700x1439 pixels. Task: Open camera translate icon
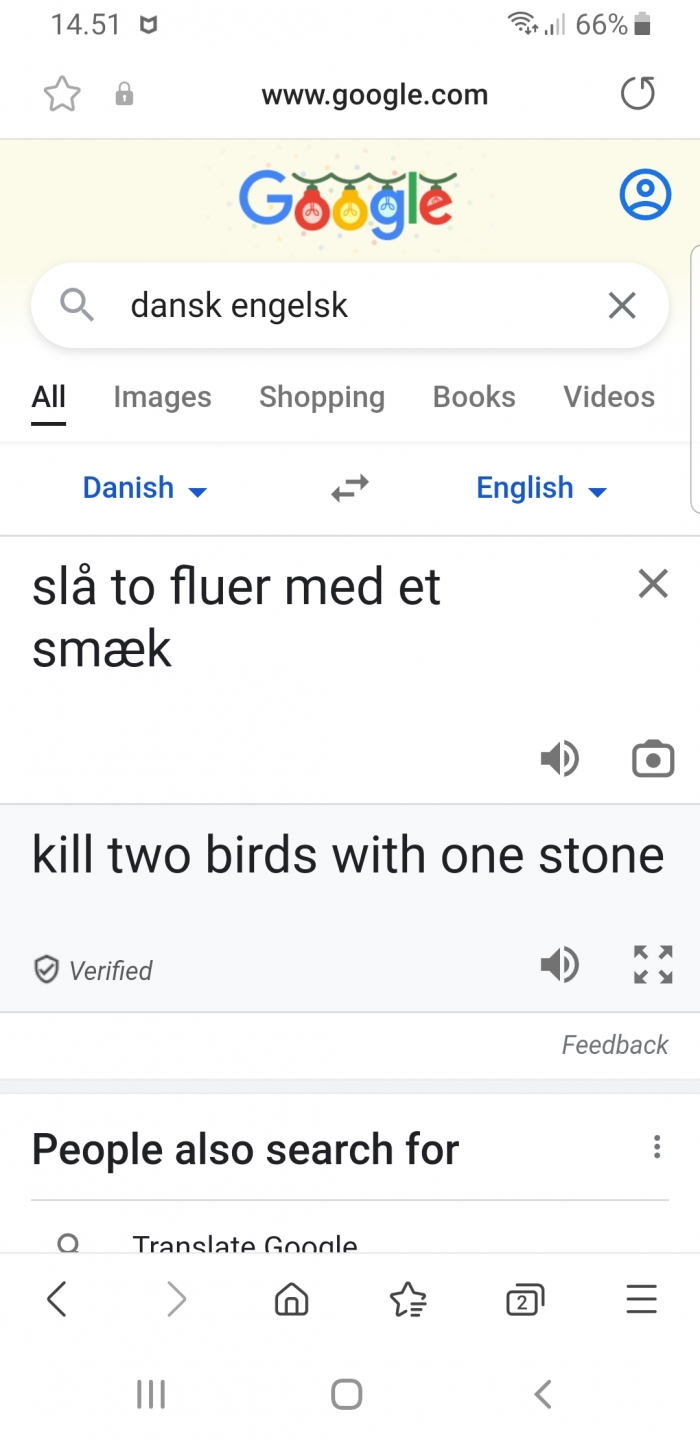tap(653, 759)
